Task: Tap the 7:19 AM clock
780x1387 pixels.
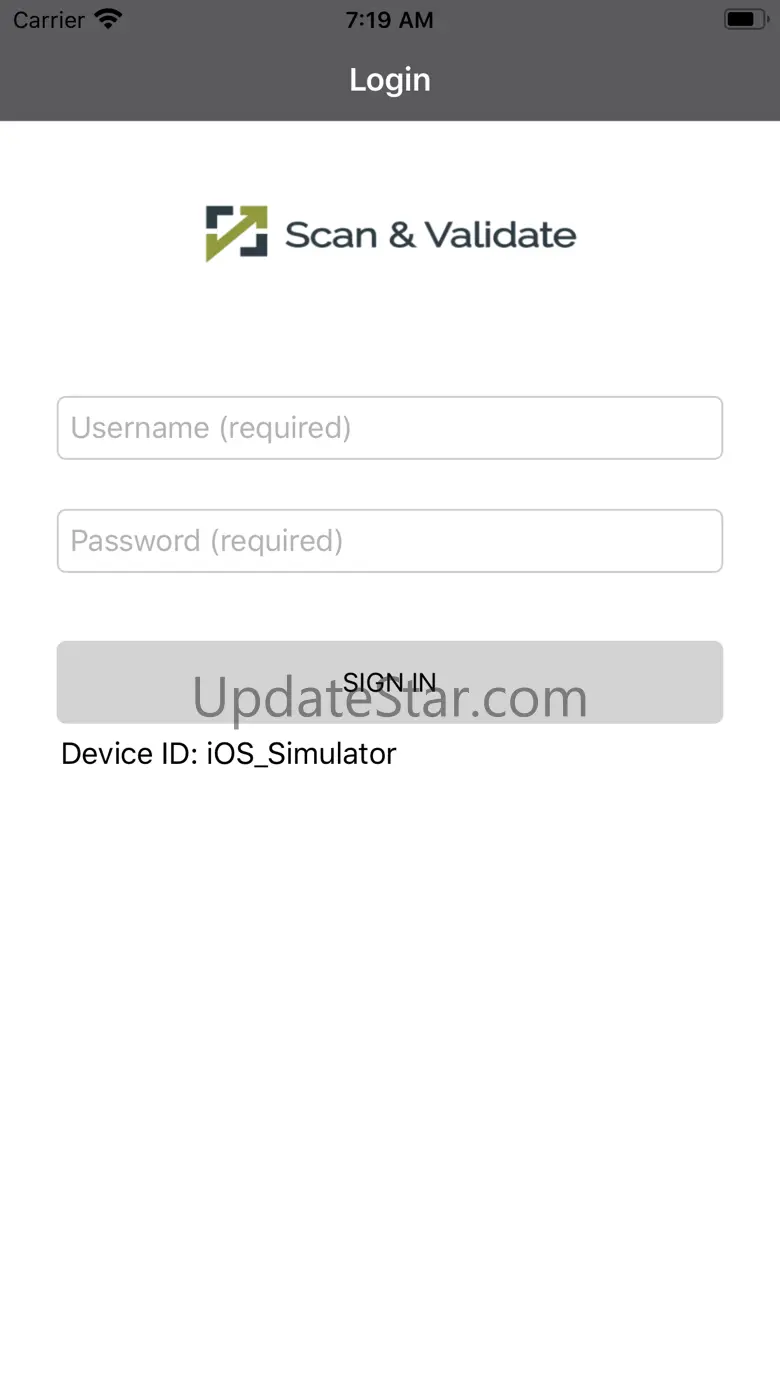Action: (390, 20)
